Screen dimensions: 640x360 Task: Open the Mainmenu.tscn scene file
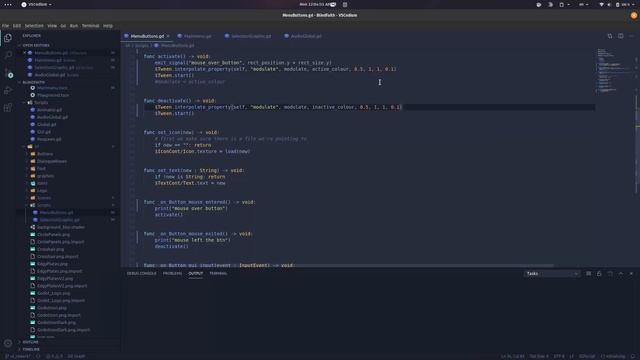[52, 88]
